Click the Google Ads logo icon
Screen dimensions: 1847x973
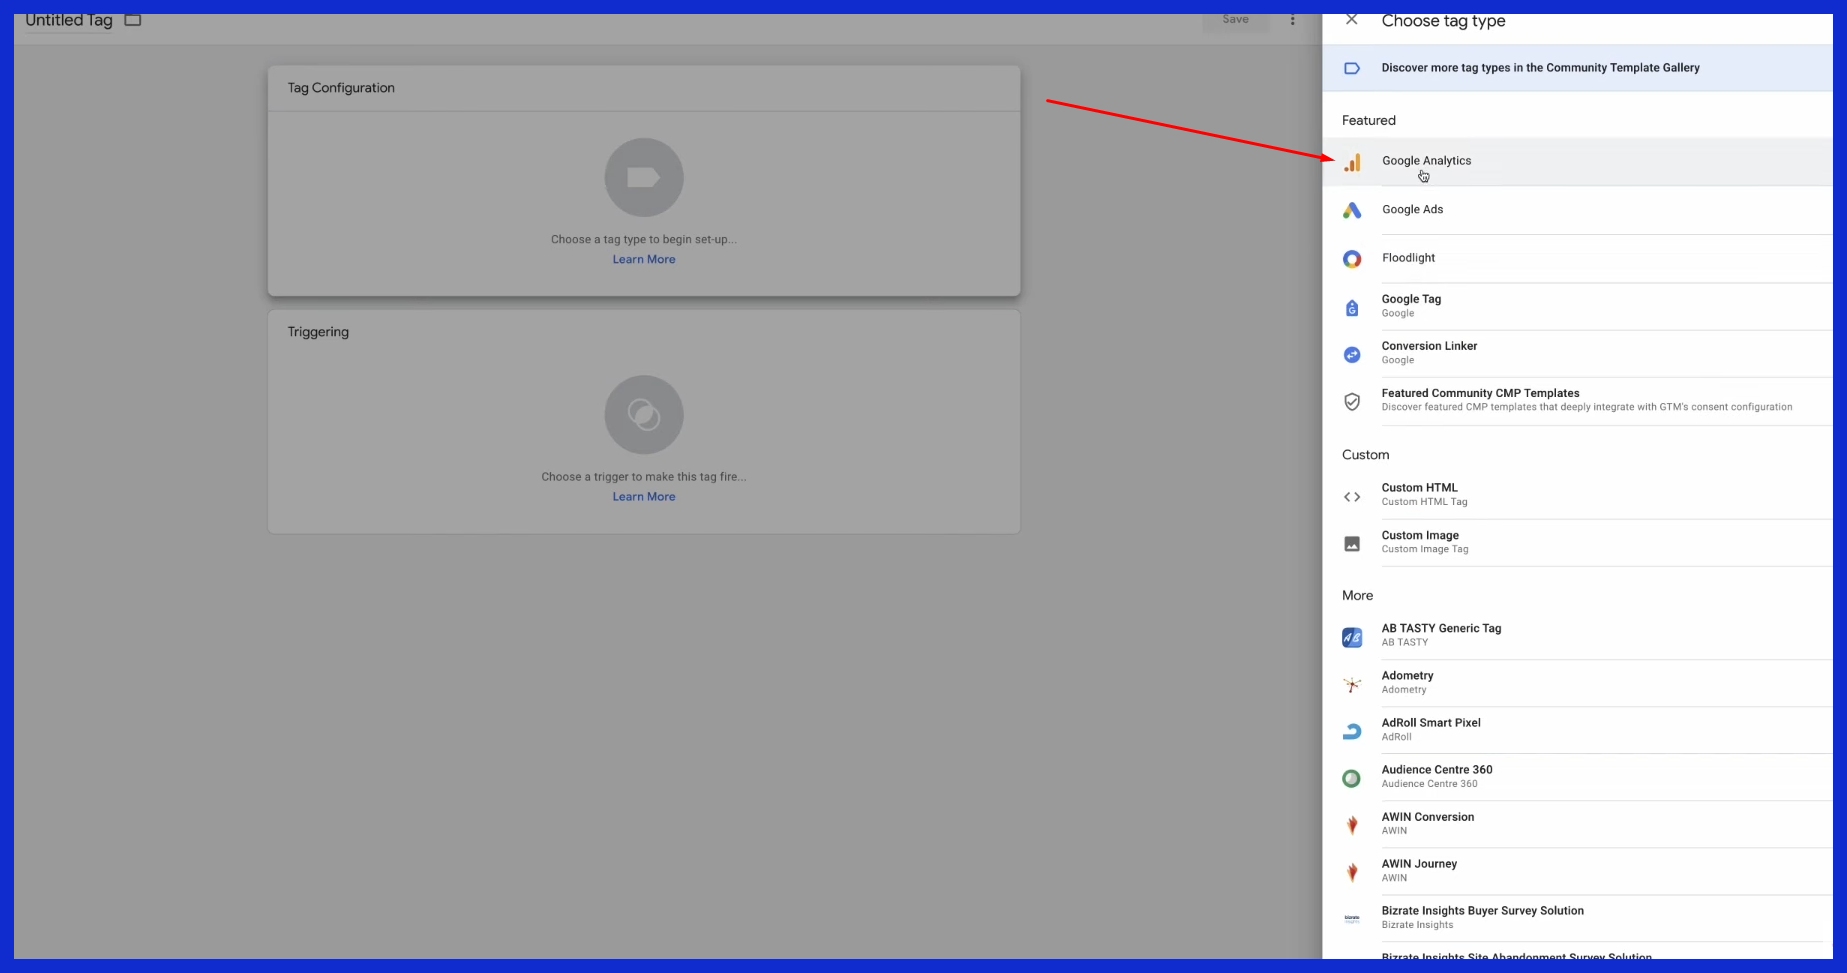(1352, 210)
